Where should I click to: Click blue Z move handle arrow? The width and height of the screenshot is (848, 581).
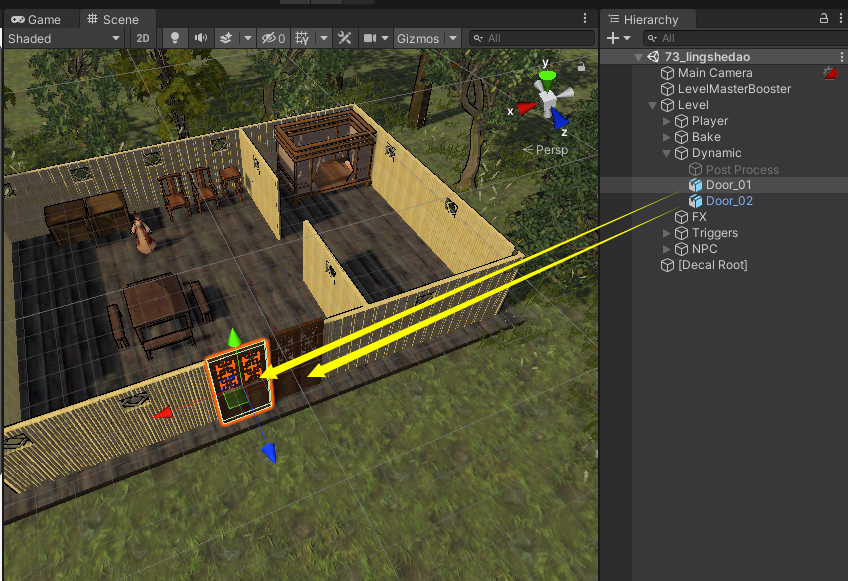pos(270,453)
